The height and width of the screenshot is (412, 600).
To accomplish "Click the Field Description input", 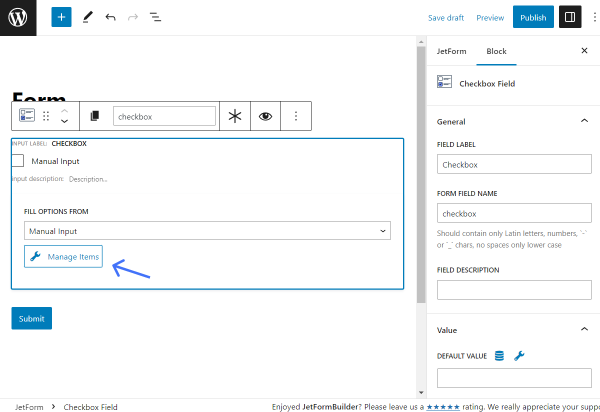I will click(x=514, y=290).
